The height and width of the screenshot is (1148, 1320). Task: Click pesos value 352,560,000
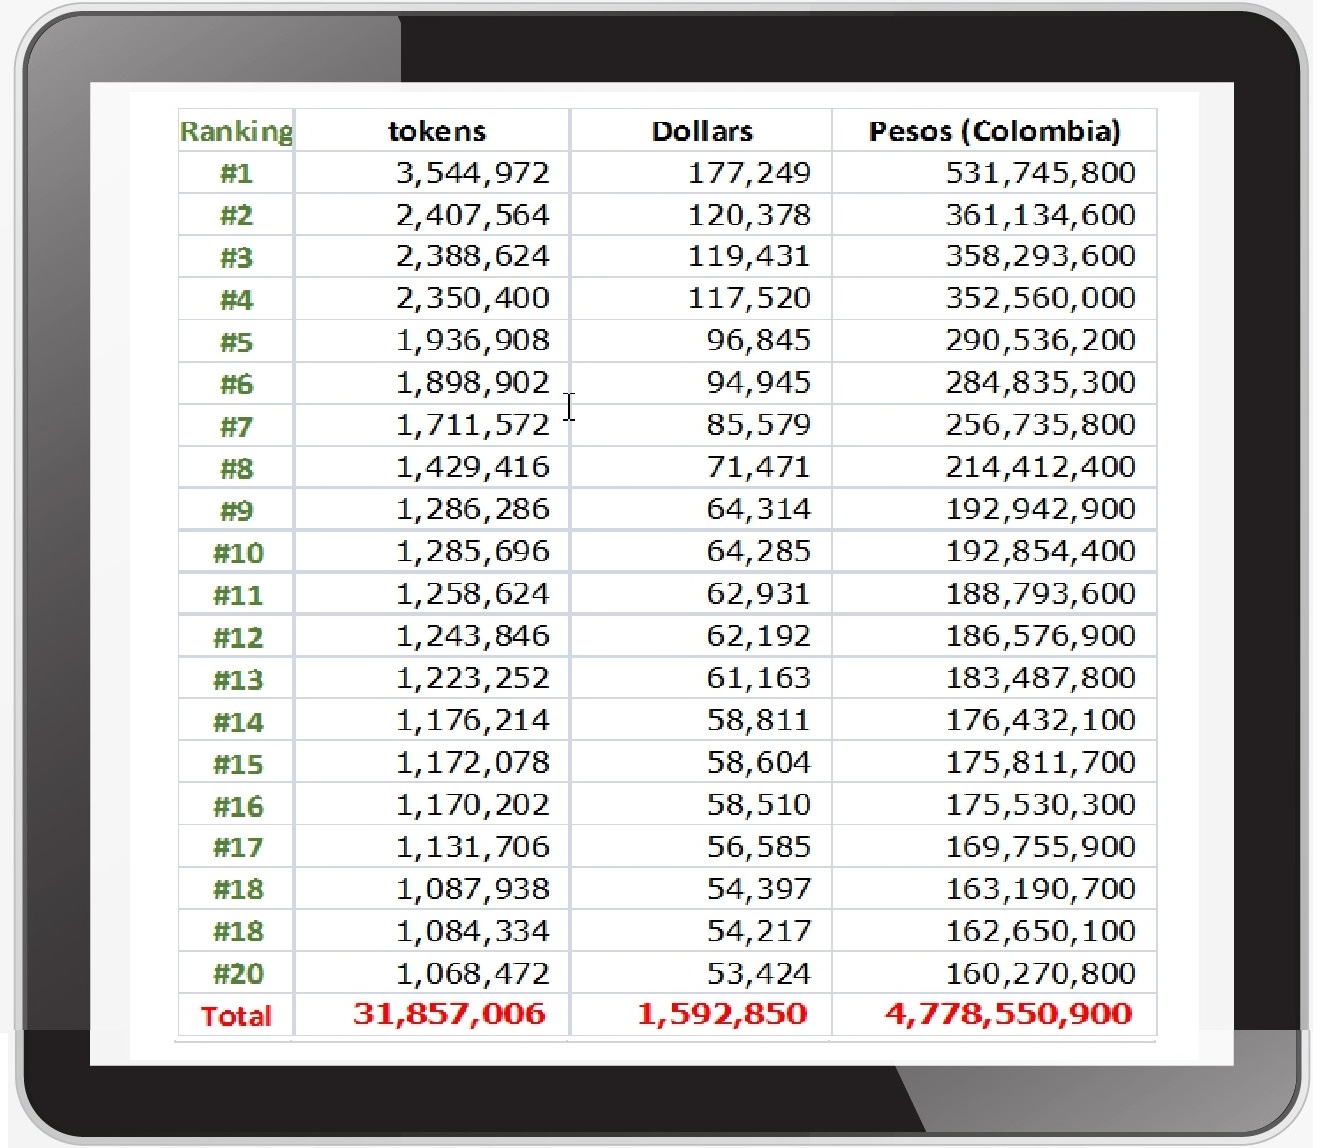(1041, 299)
